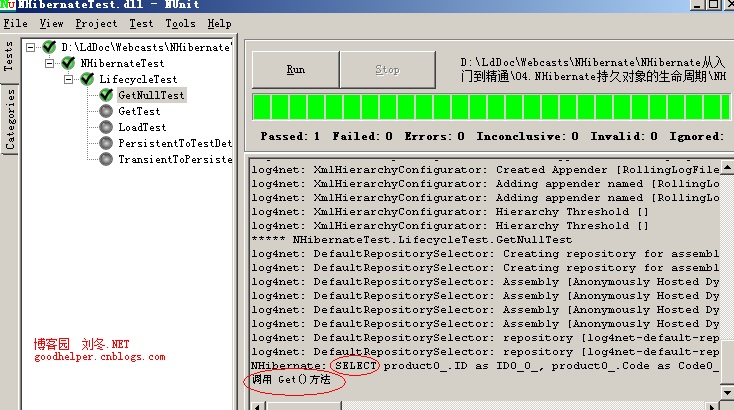Screen dimensions: 734x410
Task: Minimize the NUnit window
Action: (697, 4)
